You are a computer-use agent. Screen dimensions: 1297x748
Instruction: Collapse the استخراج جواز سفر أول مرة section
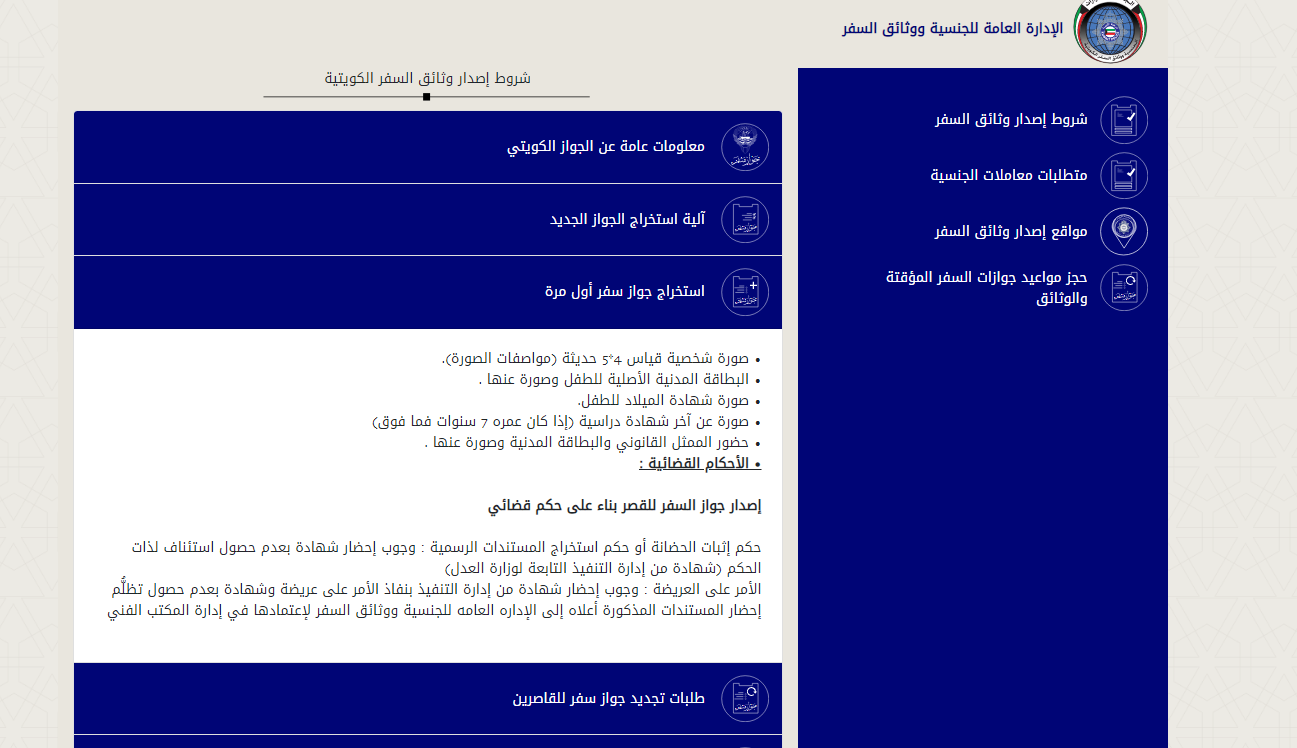click(x=624, y=292)
